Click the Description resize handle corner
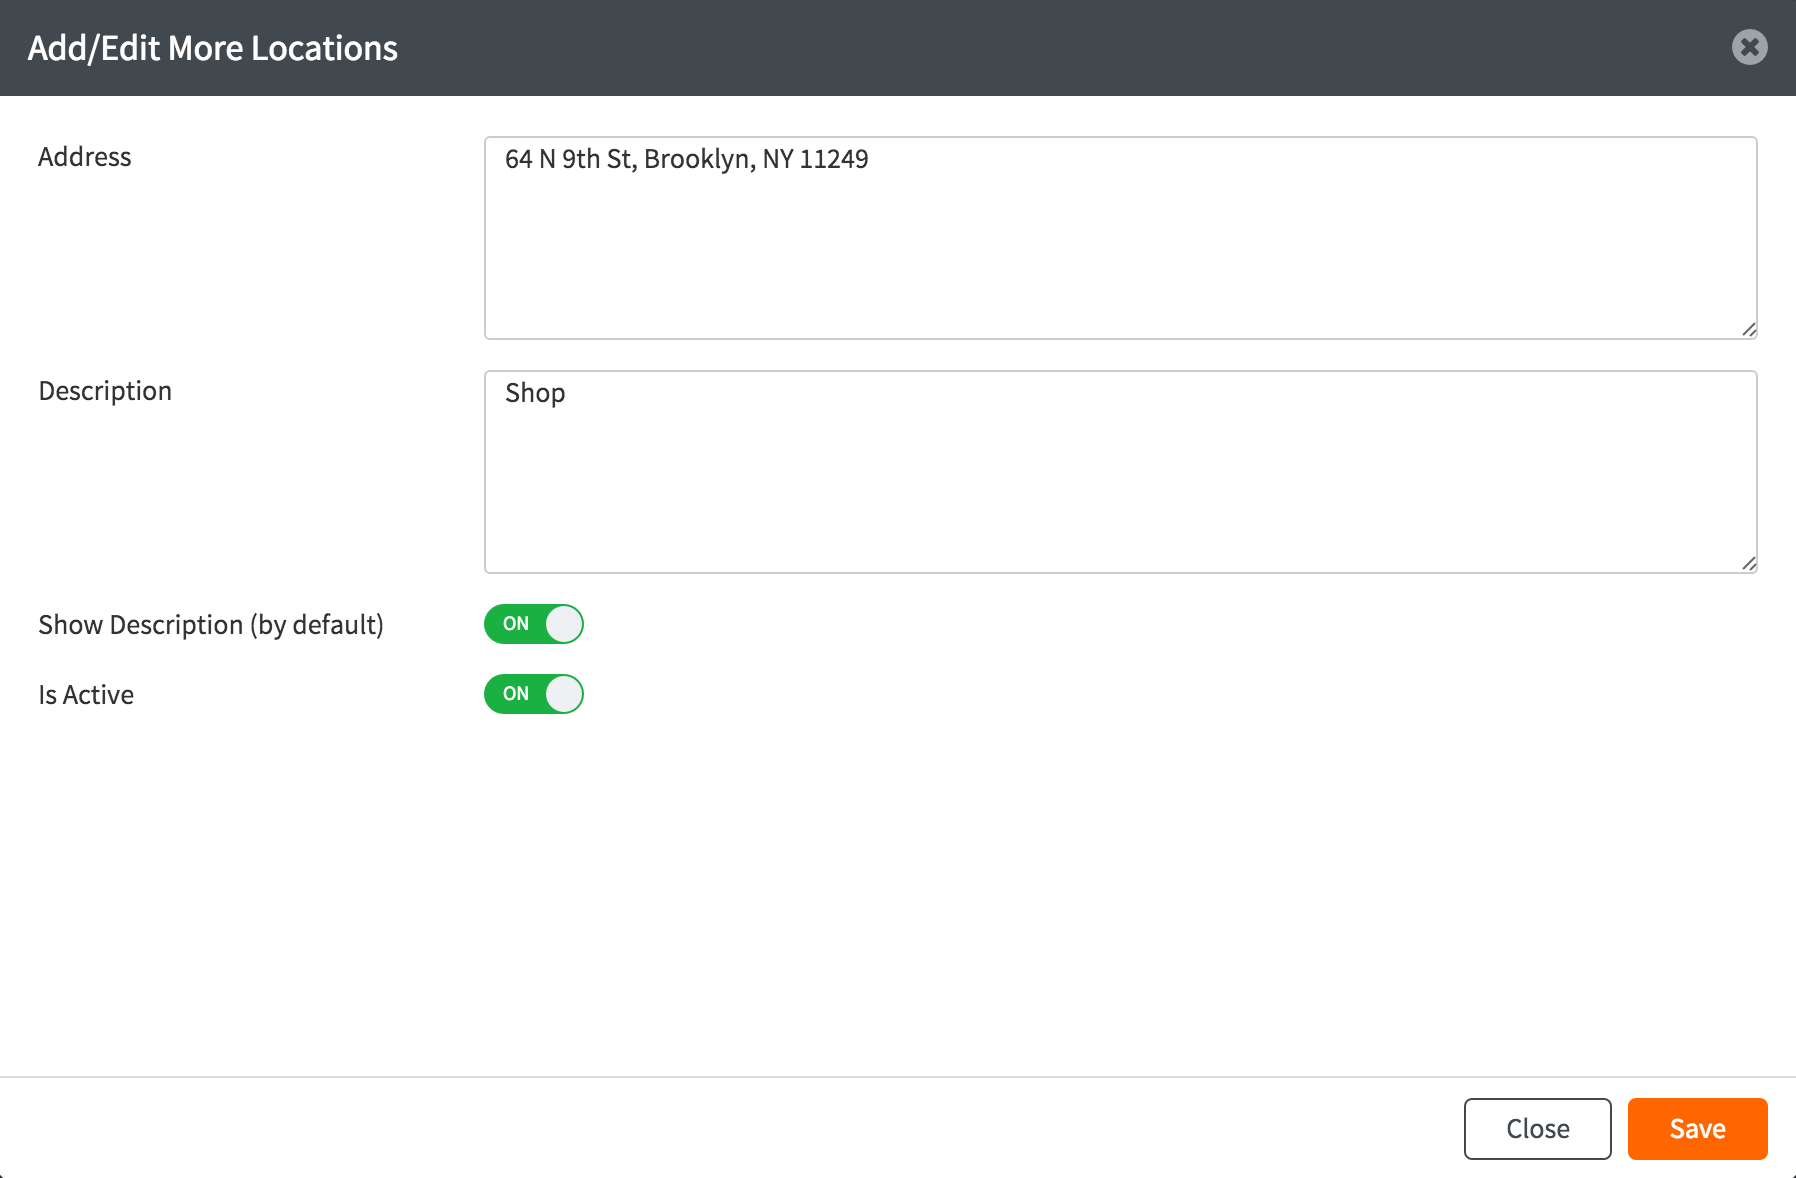Viewport: 1796px width, 1178px height. (1748, 564)
